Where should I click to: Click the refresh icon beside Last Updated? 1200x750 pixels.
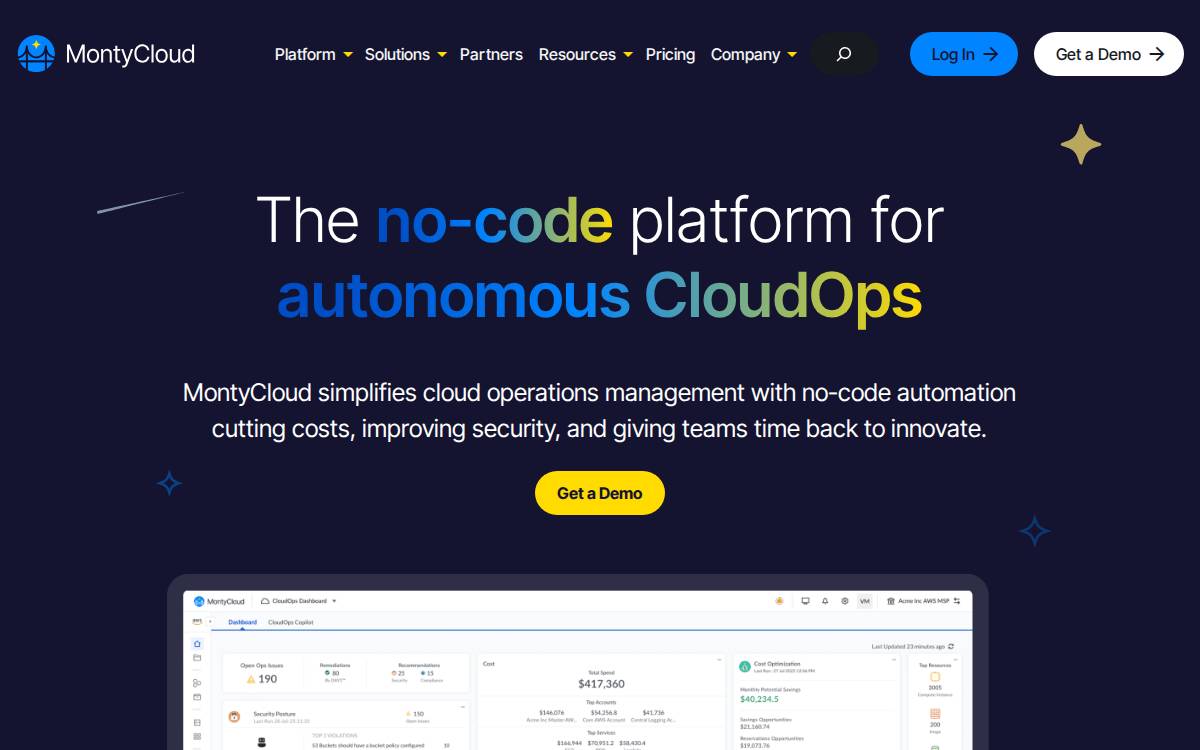pos(951,646)
